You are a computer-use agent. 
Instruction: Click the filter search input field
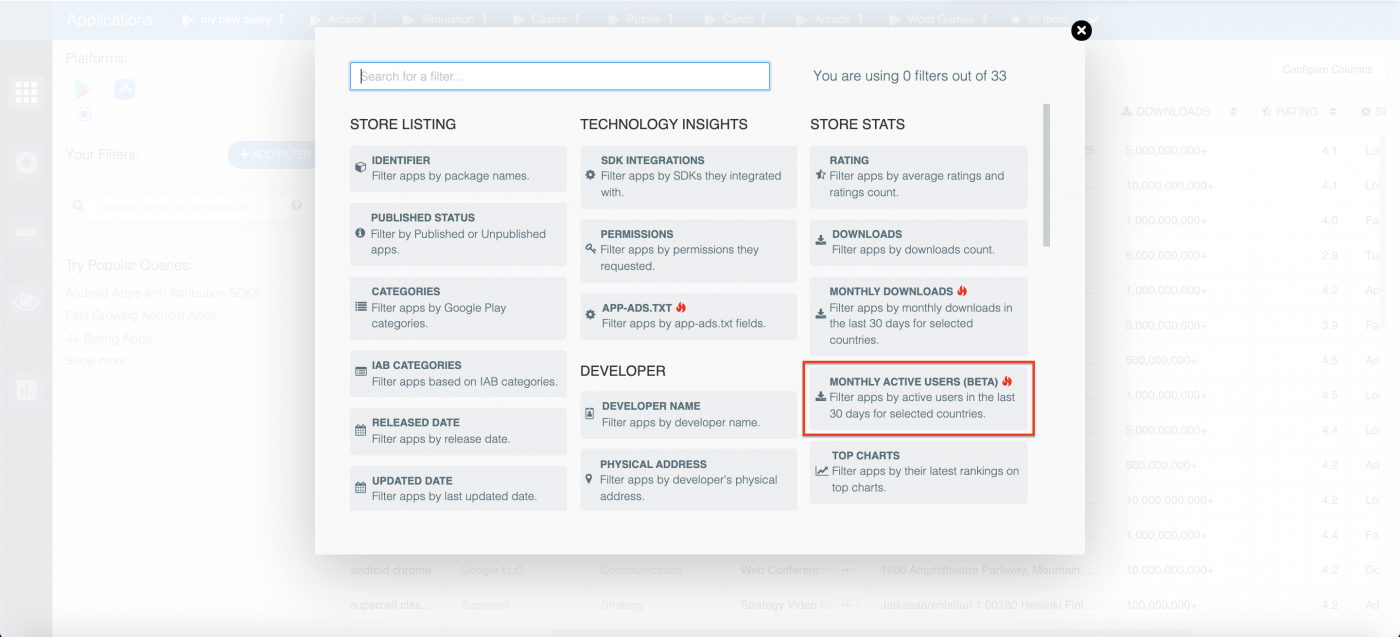pos(559,75)
